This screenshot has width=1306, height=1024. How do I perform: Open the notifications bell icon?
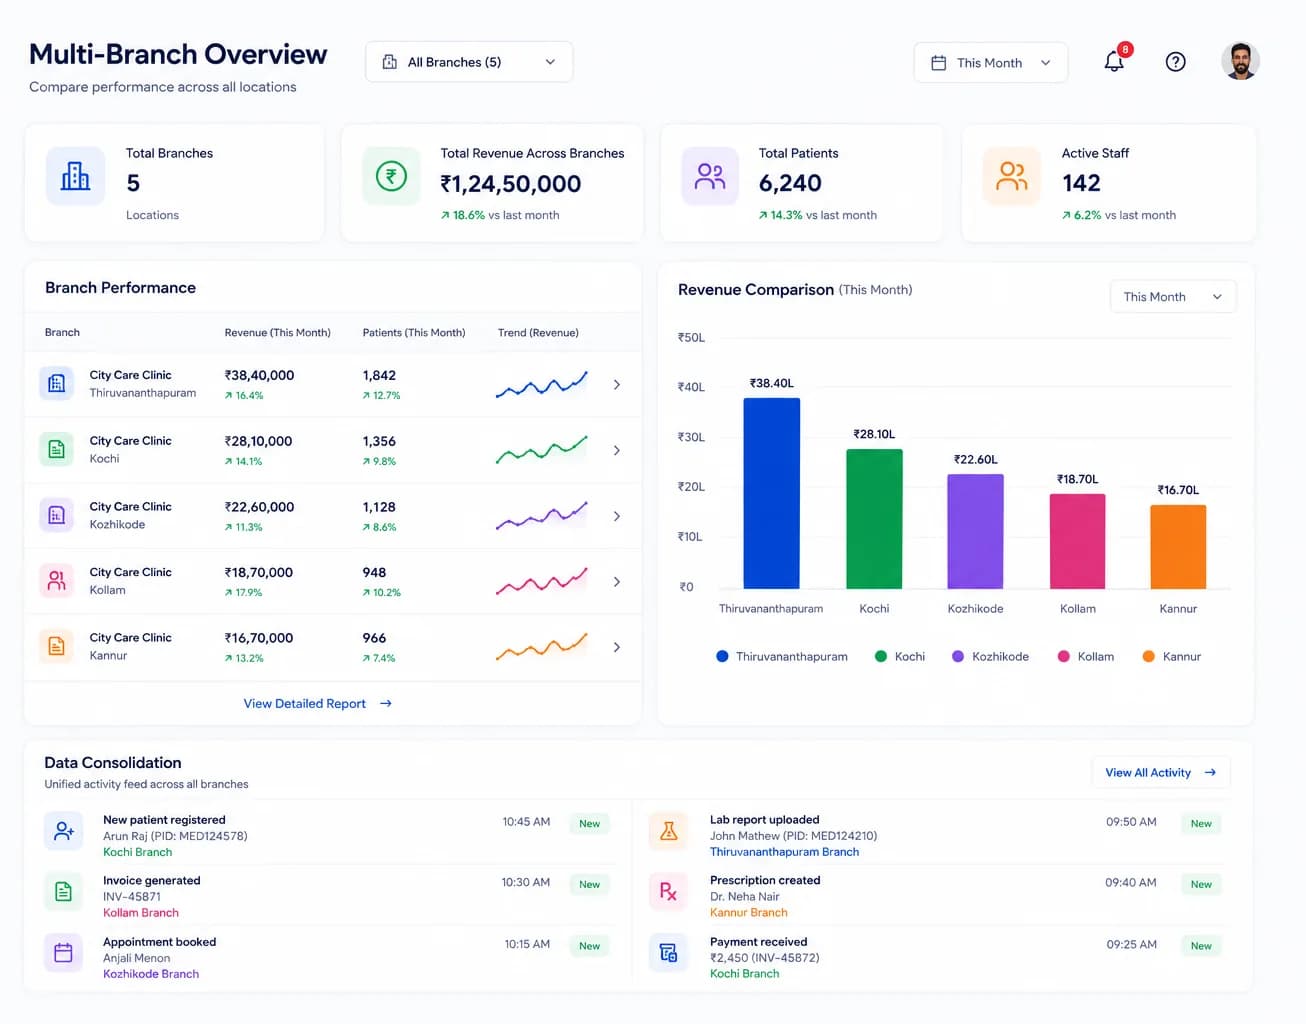(1113, 62)
